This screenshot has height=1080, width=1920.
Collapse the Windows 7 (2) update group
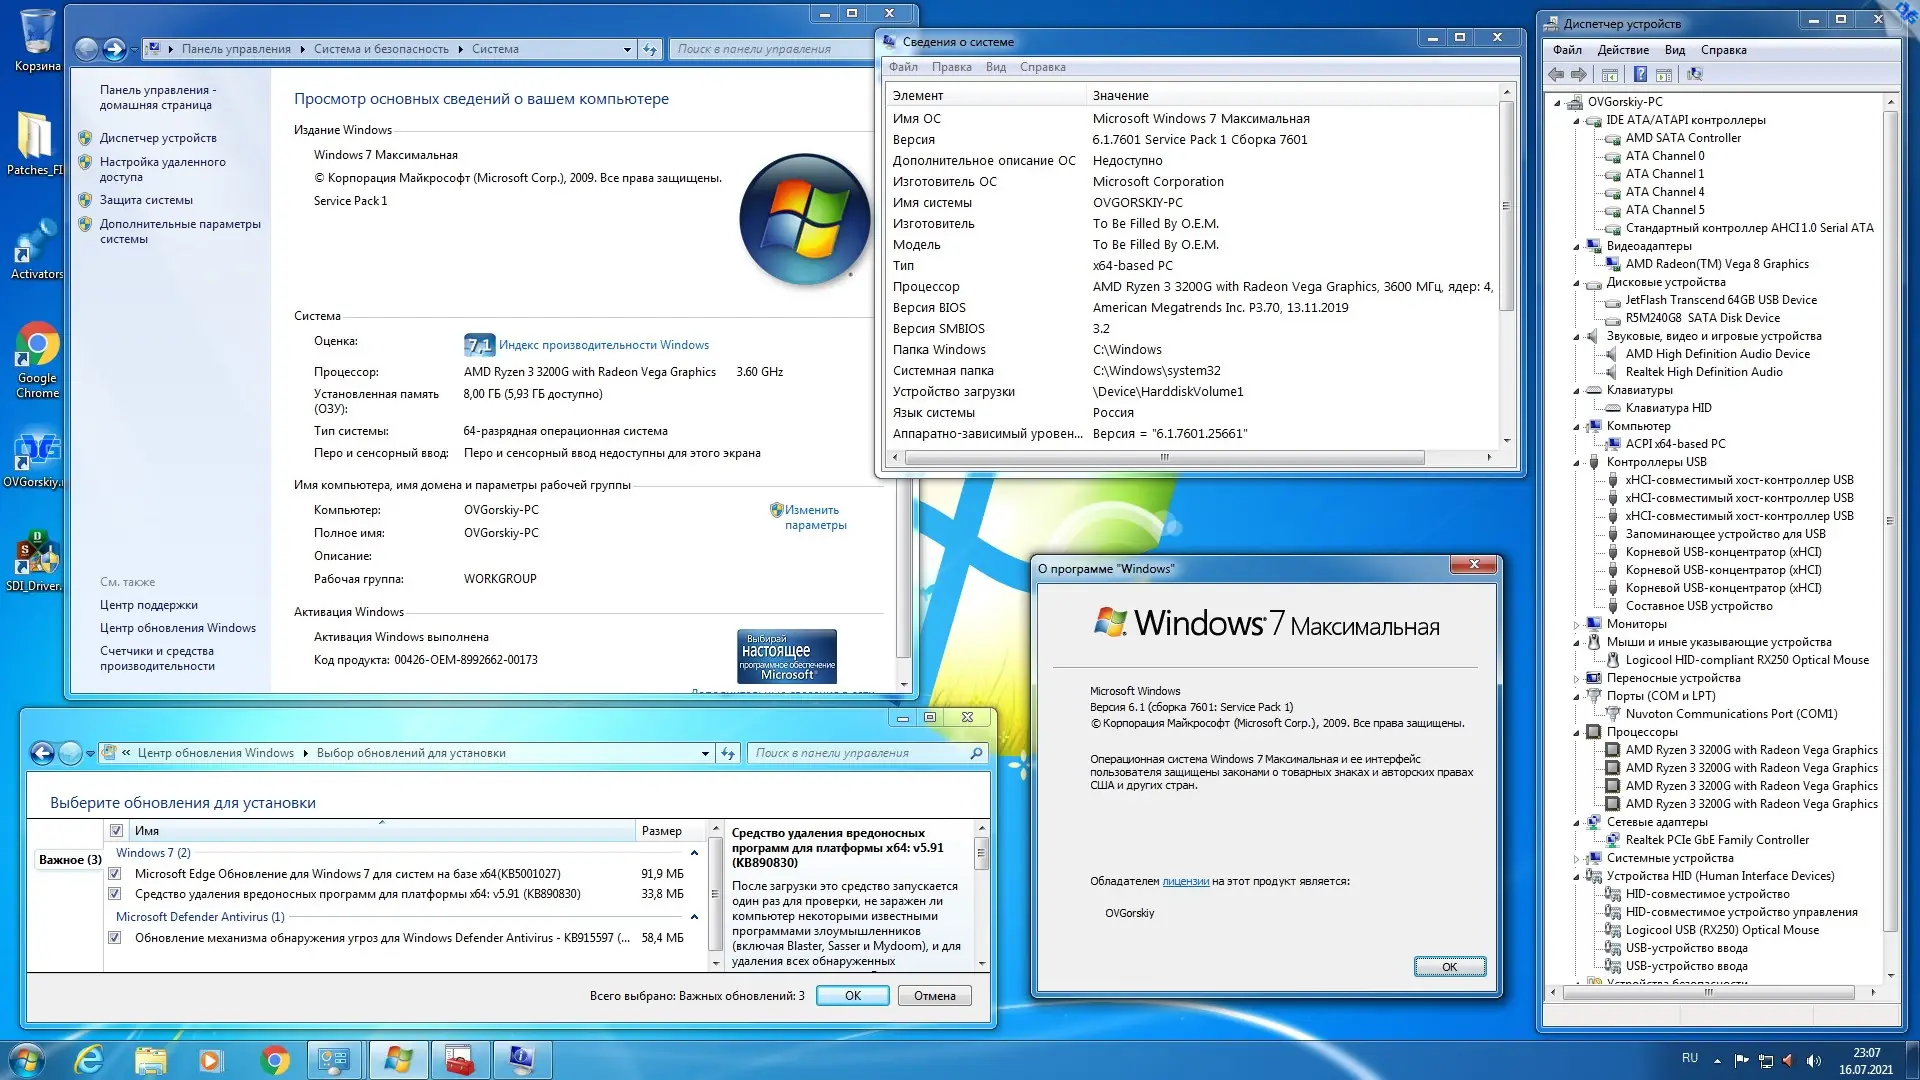694,853
